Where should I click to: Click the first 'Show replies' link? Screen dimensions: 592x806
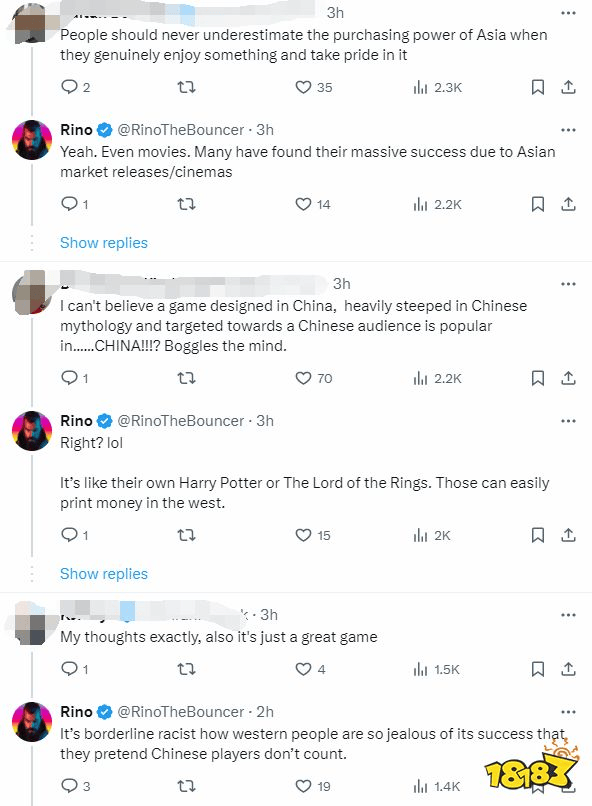pos(104,243)
